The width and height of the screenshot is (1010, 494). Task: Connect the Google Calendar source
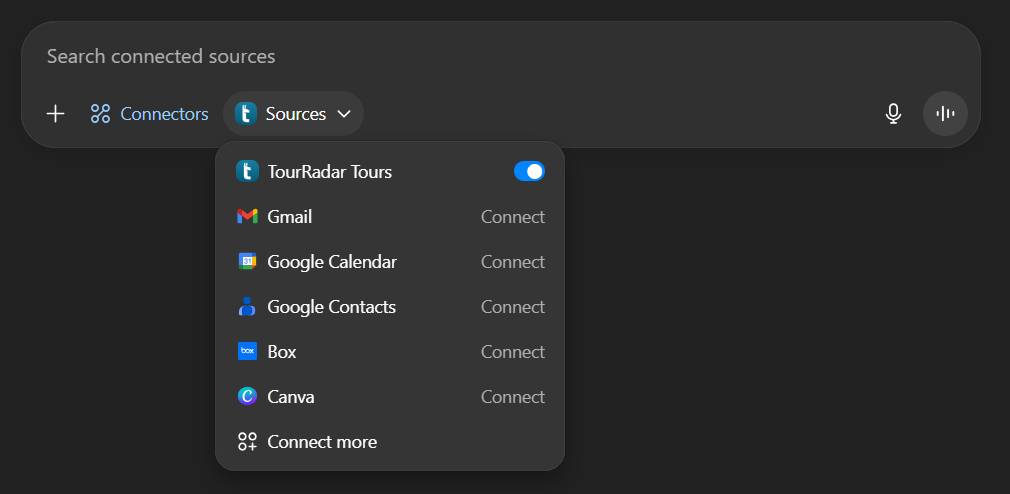512,262
